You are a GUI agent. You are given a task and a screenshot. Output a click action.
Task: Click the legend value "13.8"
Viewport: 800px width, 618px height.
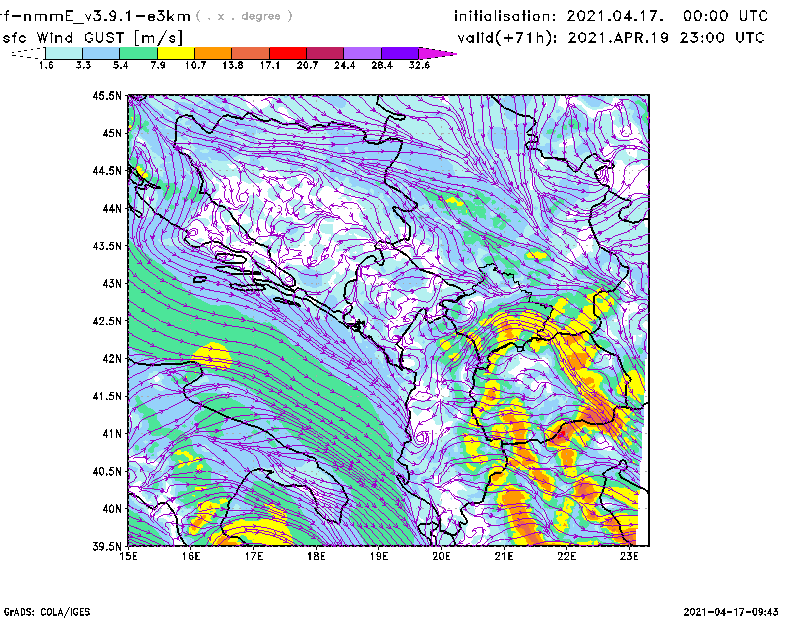tap(232, 65)
